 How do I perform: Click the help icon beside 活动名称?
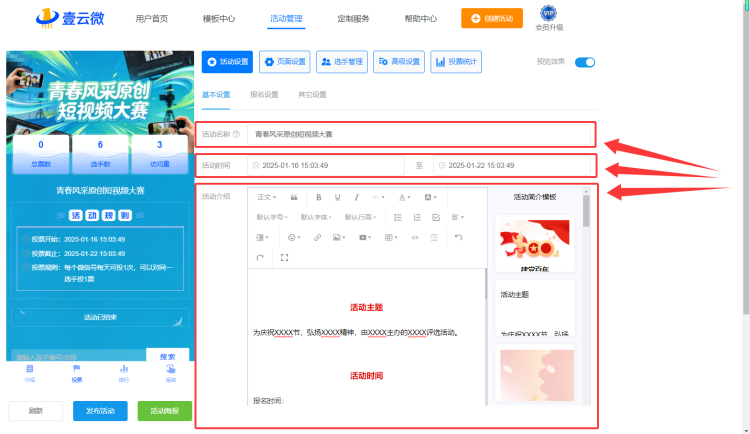coord(236,134)
